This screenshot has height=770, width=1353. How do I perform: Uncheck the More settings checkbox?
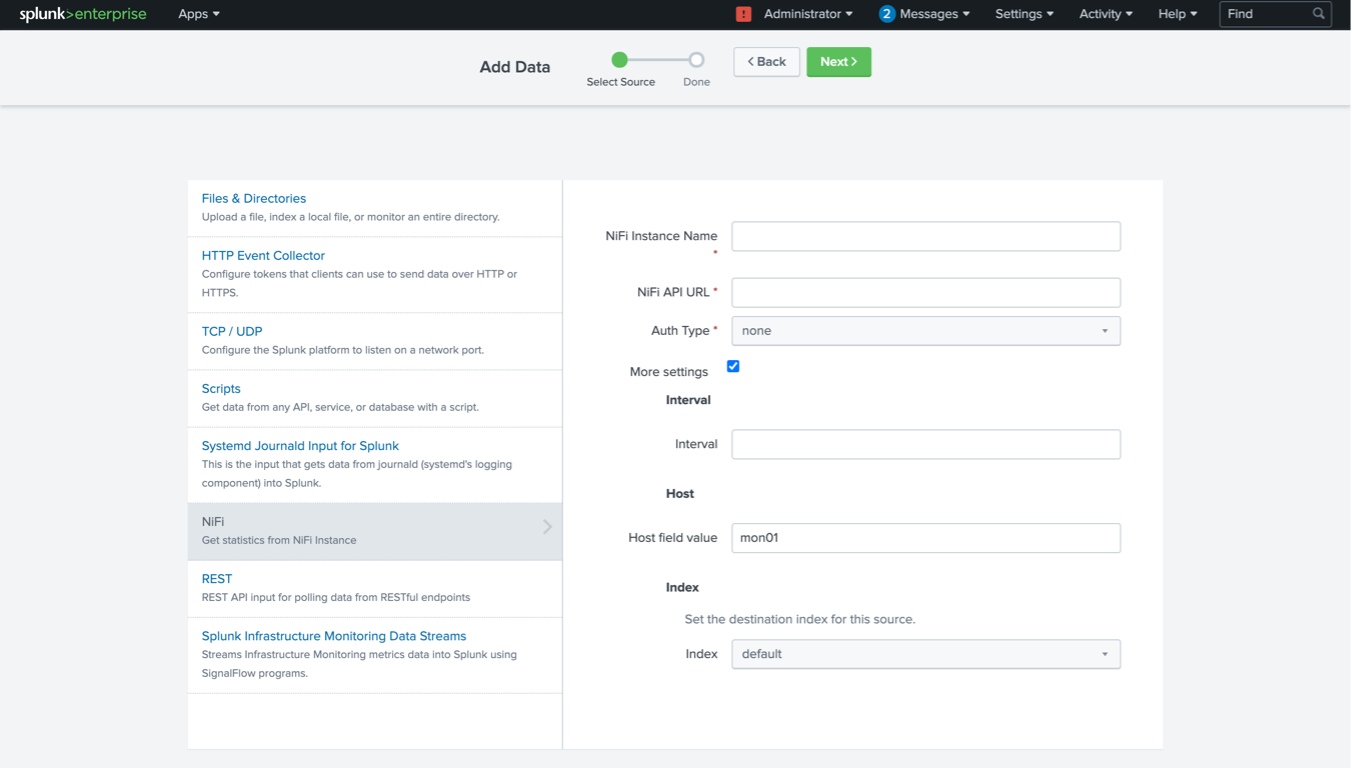(733, 367)
